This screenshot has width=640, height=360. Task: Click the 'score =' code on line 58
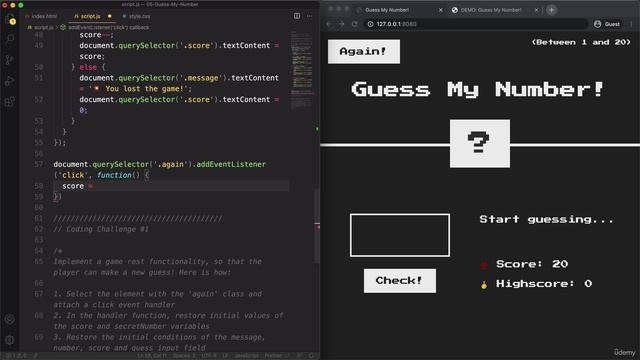pyautogui.click(x=78, y=186)
